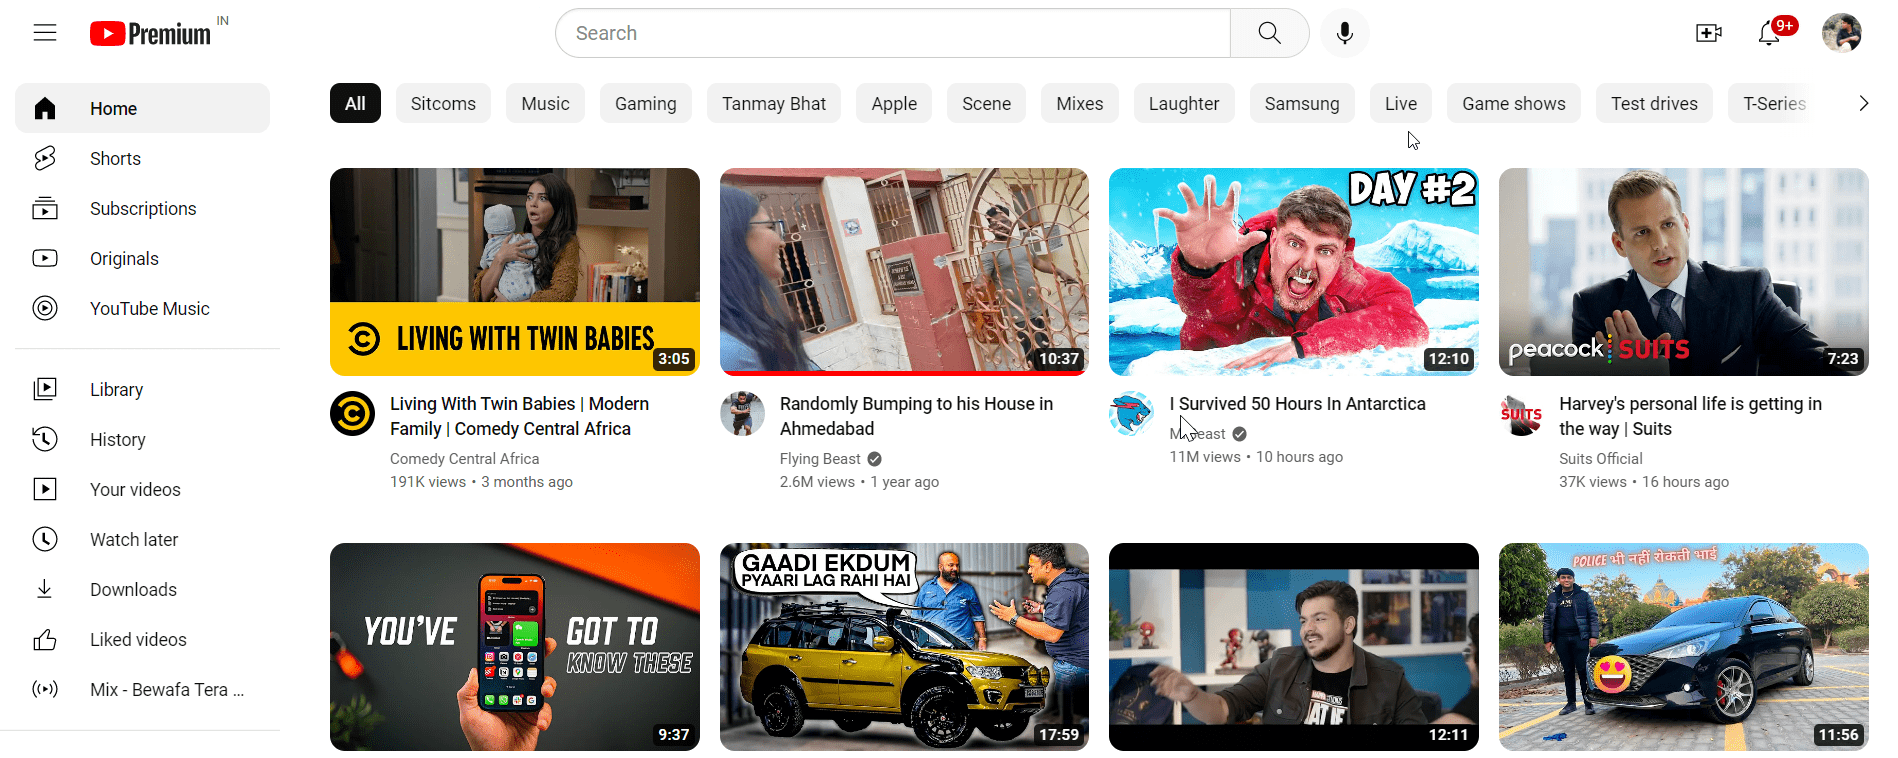This screenshot has height=758, width=1898.
Task: Click the Originals icon in sidebar
Action: coord(45,258)
